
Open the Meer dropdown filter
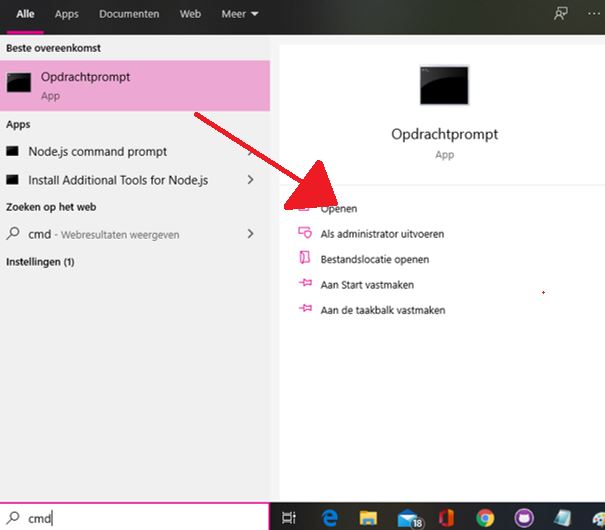click(238, 15)
